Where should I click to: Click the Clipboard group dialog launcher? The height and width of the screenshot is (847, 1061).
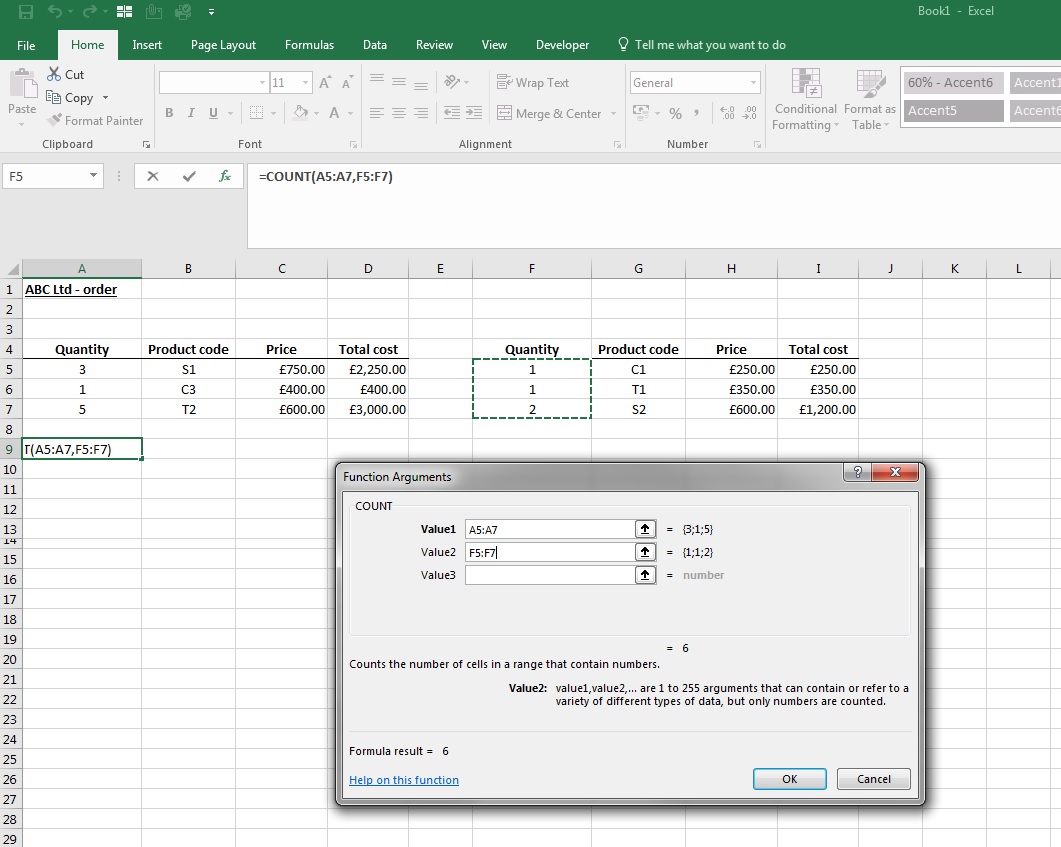146,144
